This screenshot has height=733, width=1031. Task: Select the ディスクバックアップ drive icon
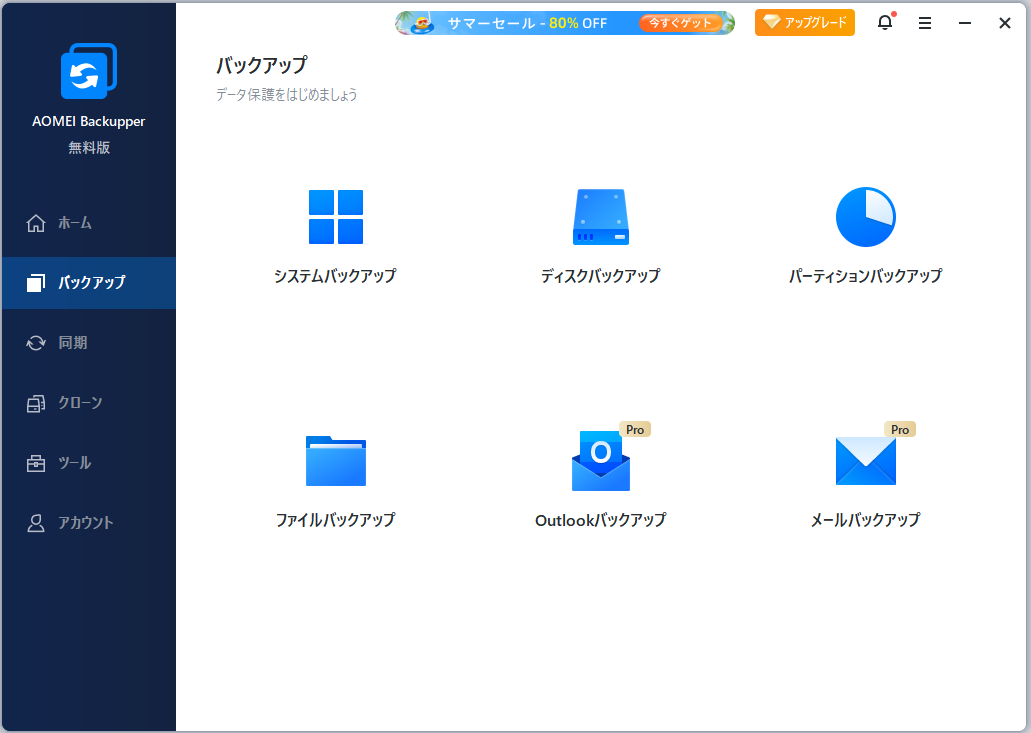click(x=601, y=217)
